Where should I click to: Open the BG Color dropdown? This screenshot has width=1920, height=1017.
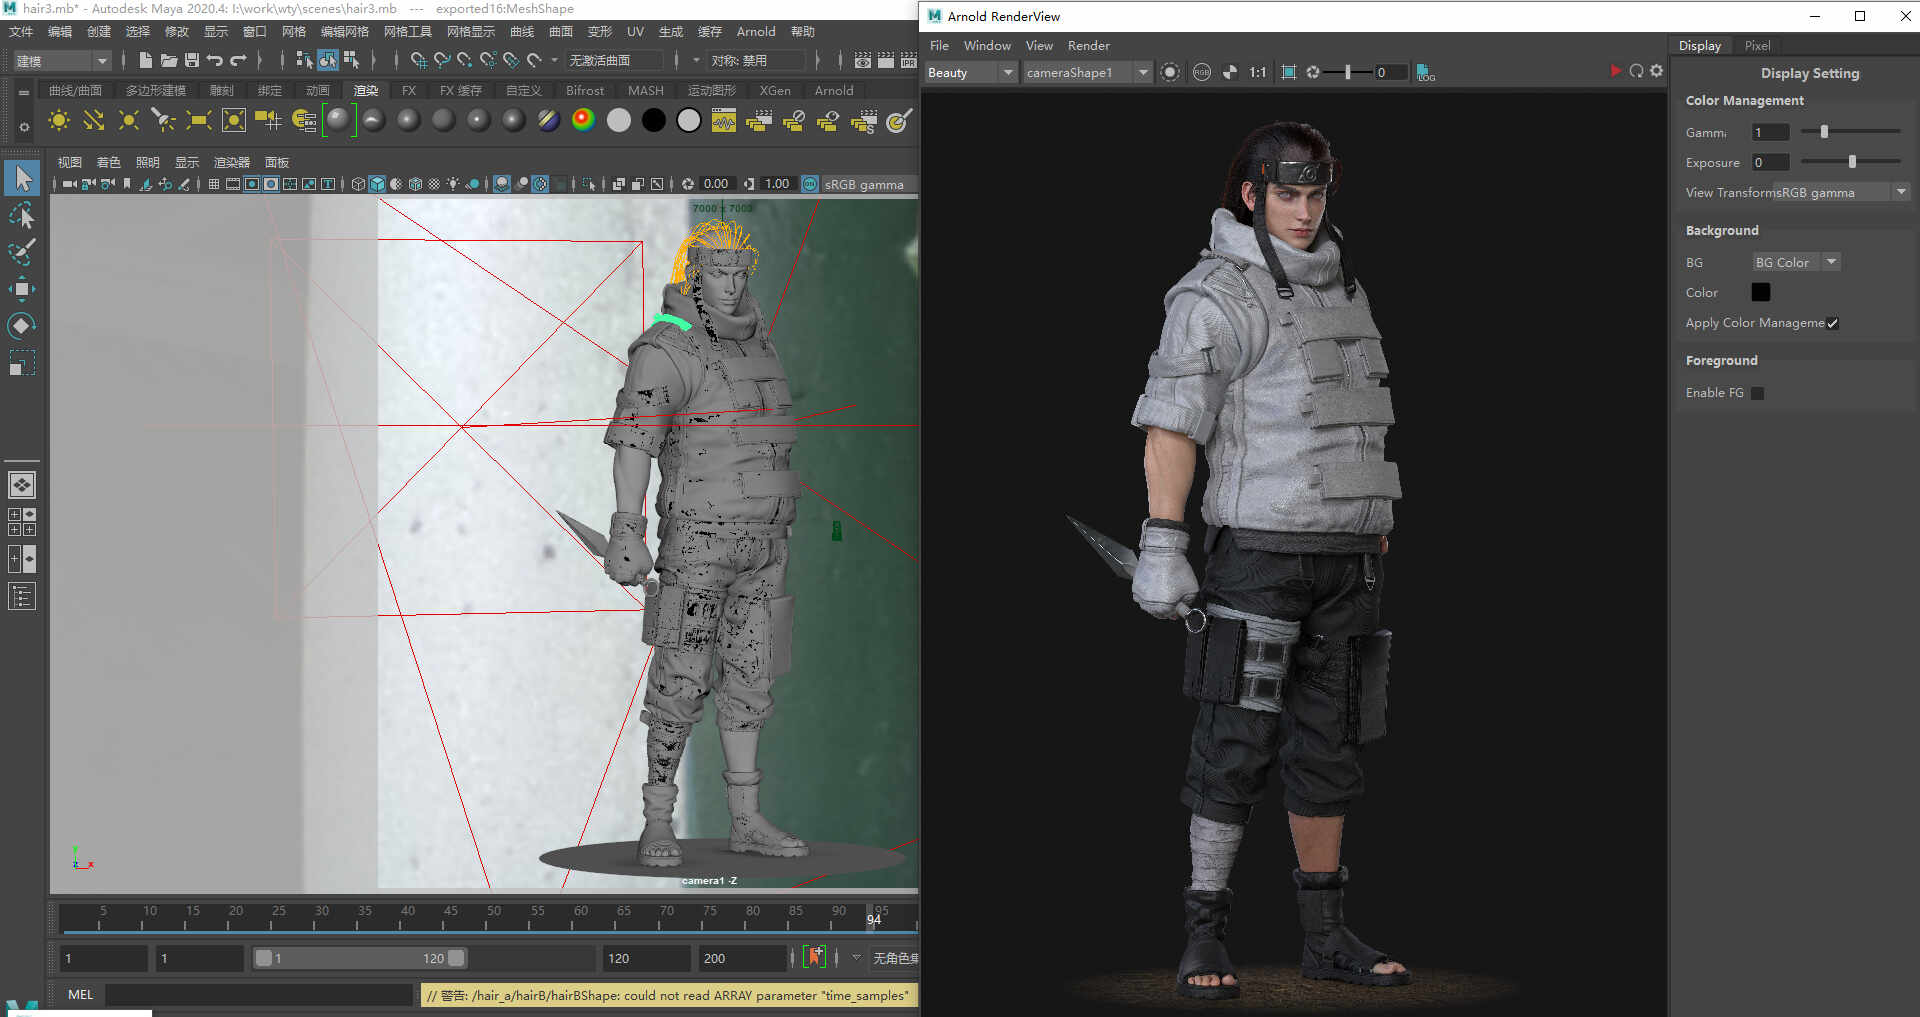1796,262
